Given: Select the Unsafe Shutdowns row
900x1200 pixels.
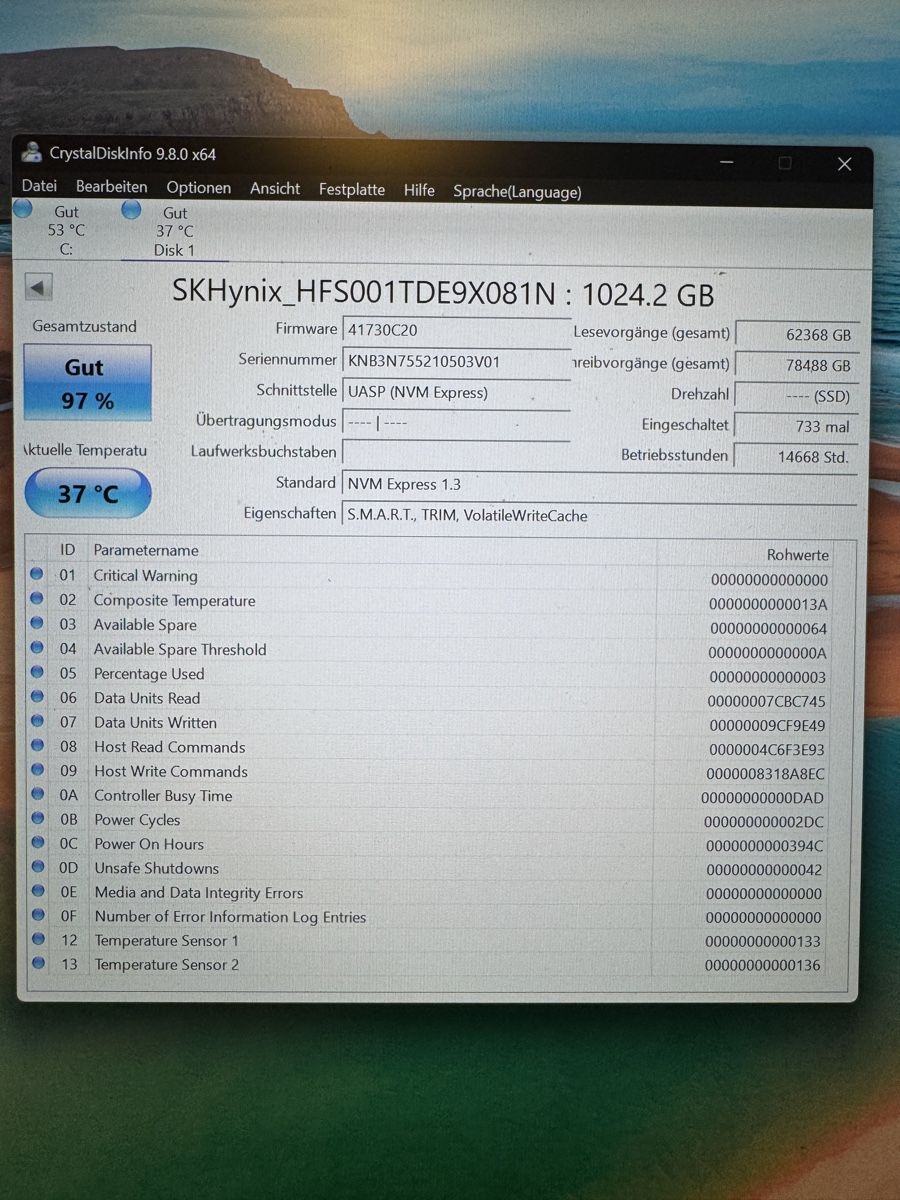Looking at the screenshot, I should [x=430, y=869].
